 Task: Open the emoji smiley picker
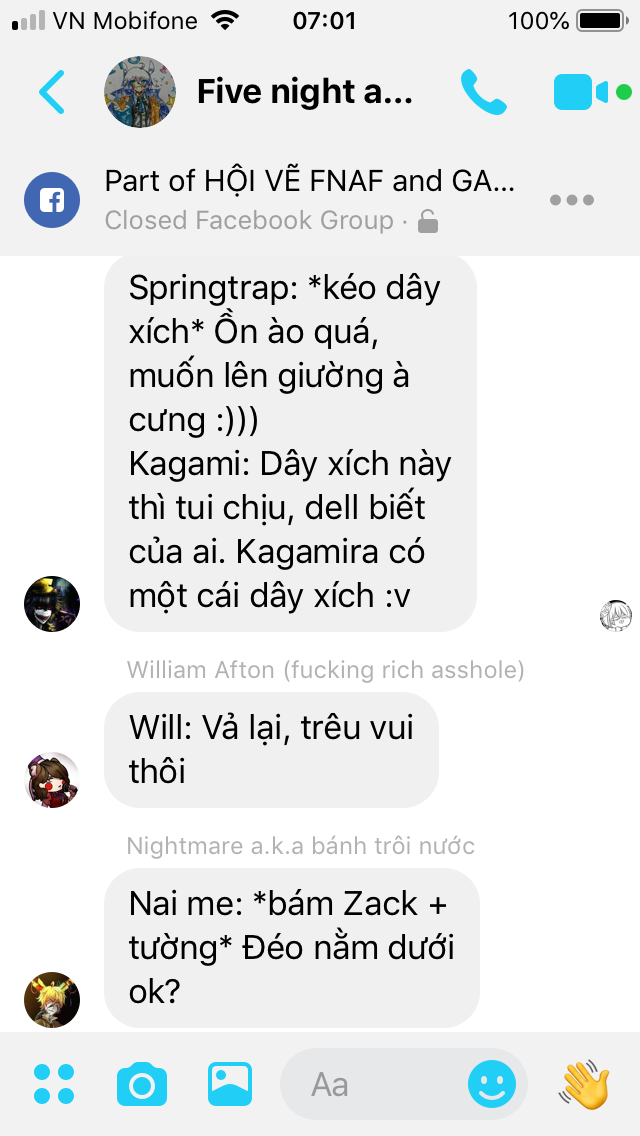click(x=492, y=1085)
